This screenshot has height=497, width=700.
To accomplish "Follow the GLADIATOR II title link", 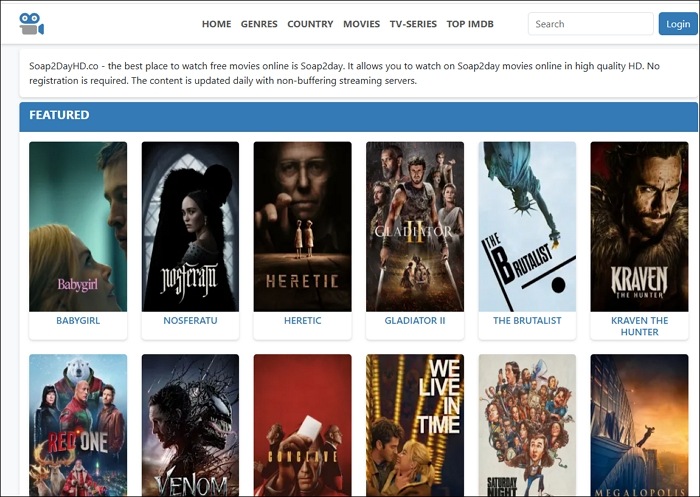I will (x=414, y=321).
